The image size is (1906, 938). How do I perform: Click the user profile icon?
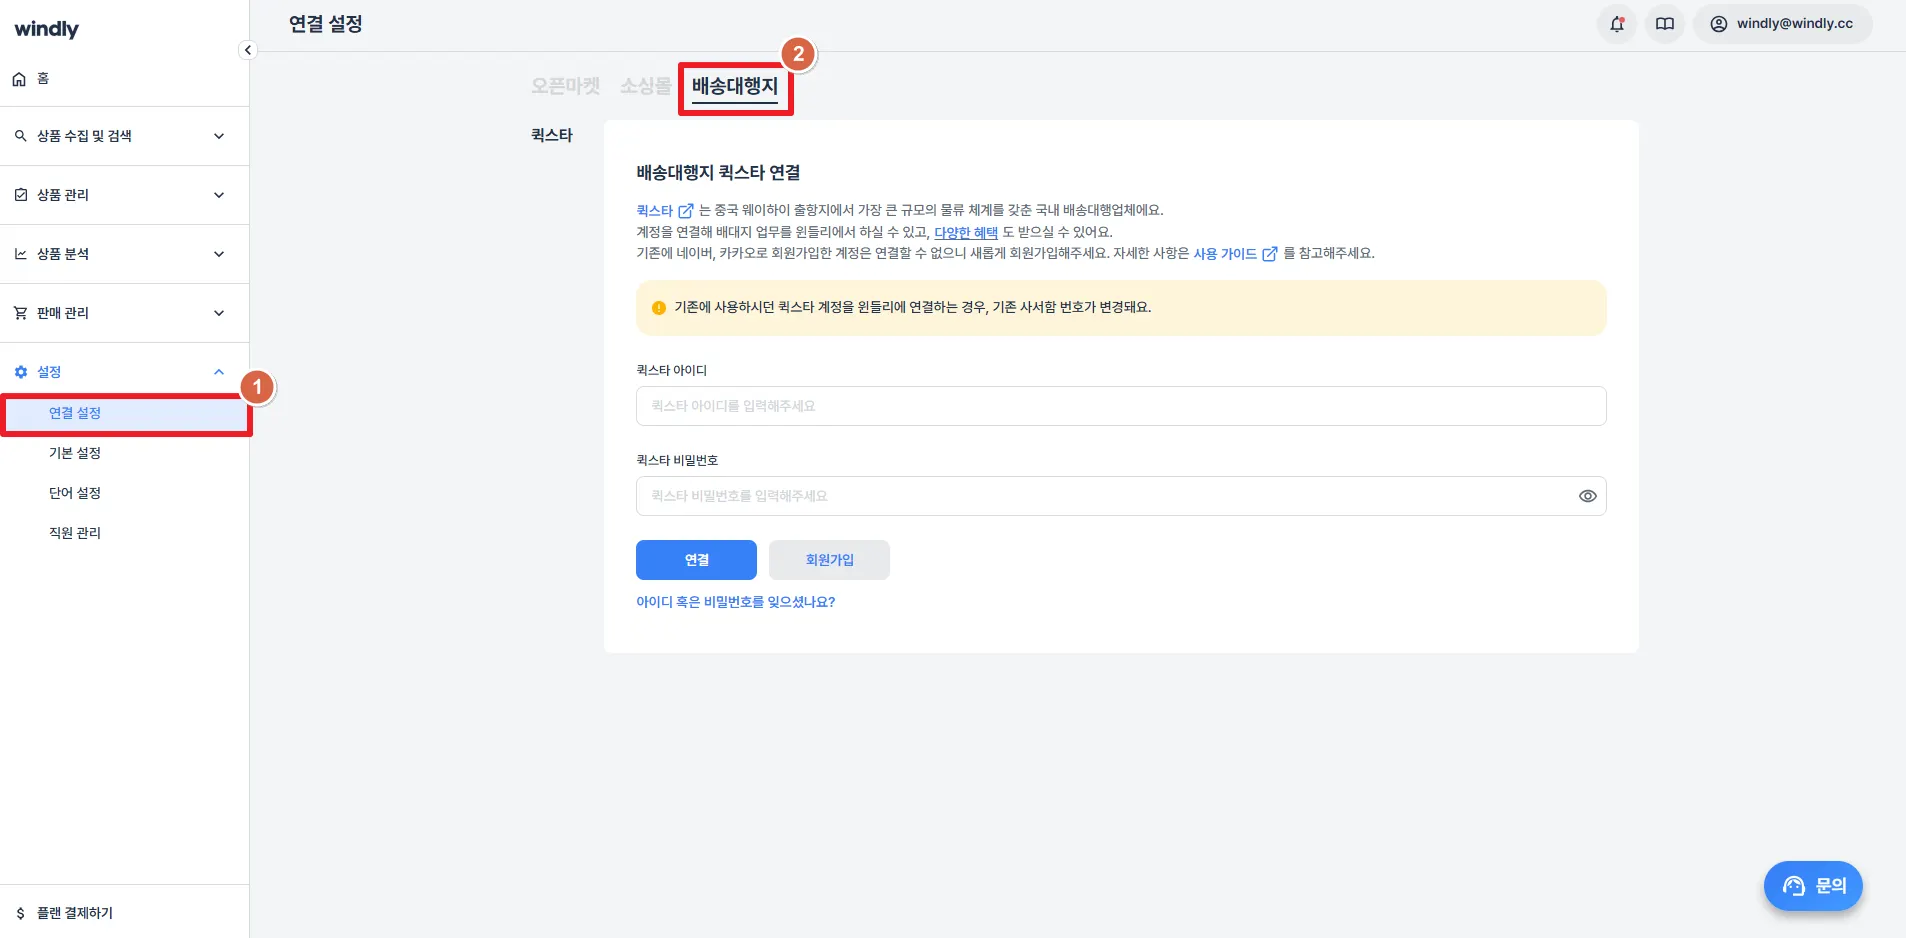[1718, 24]
